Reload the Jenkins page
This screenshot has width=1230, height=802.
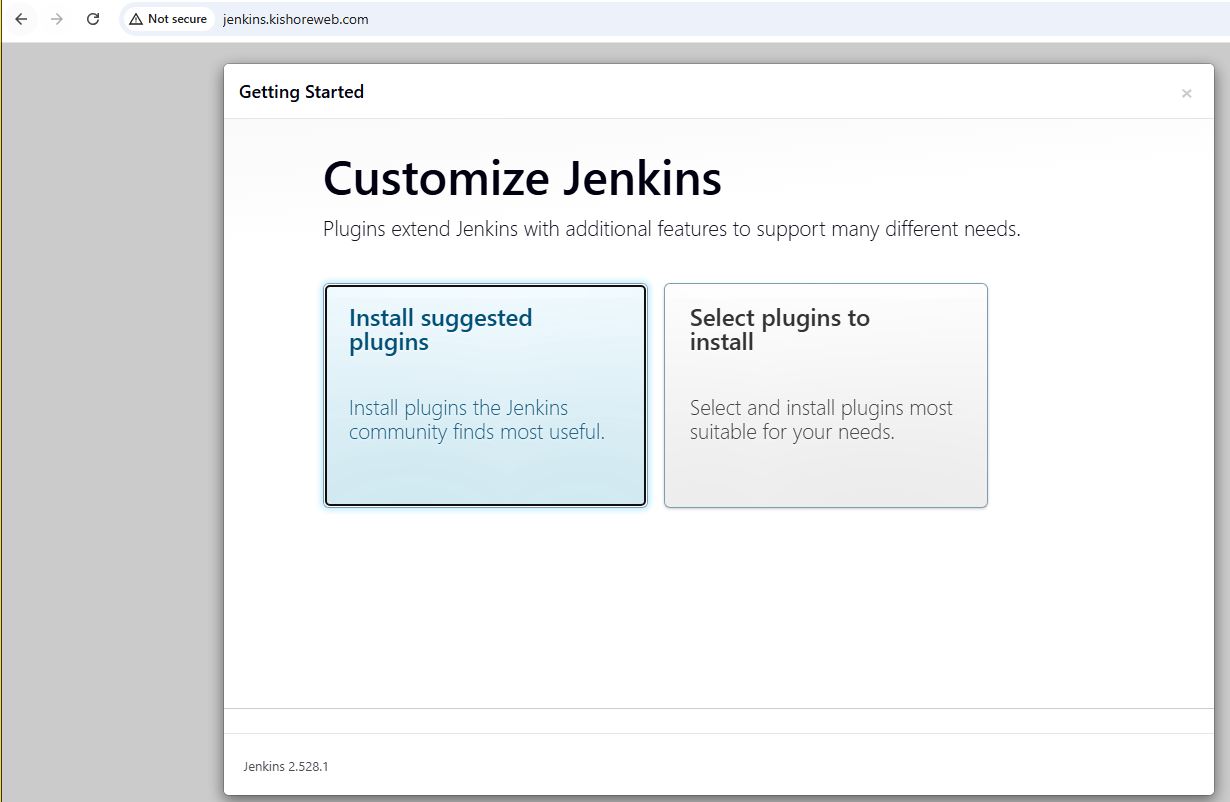[x=93, y=19]
